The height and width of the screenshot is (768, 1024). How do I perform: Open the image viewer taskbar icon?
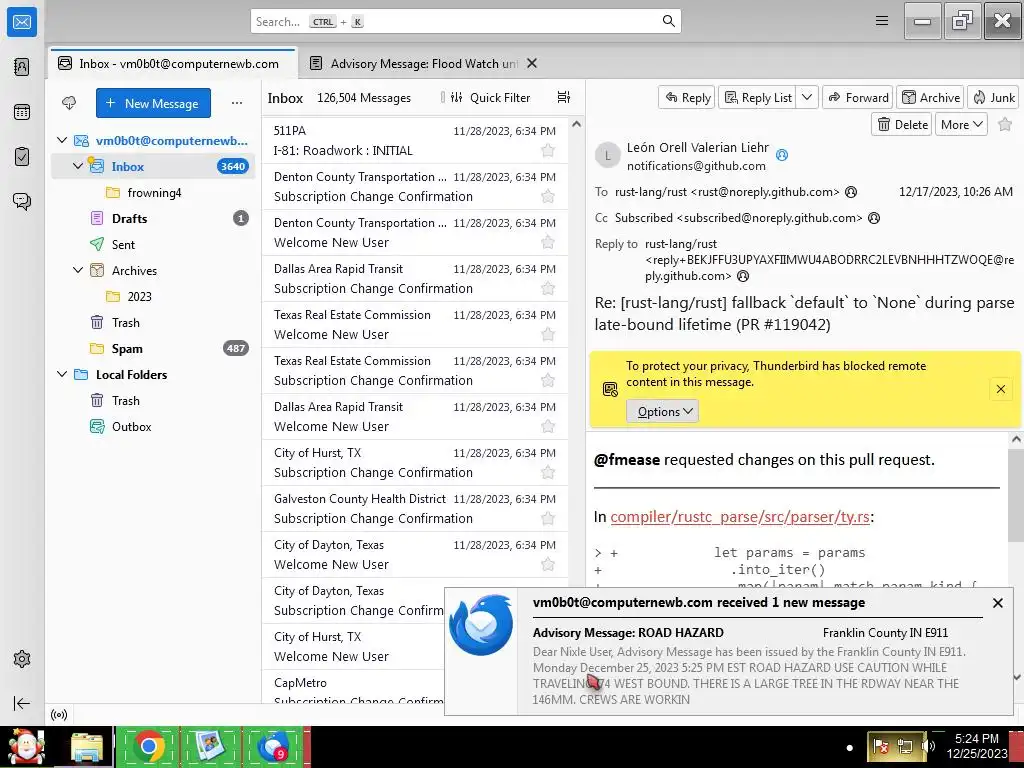(210, 746)
